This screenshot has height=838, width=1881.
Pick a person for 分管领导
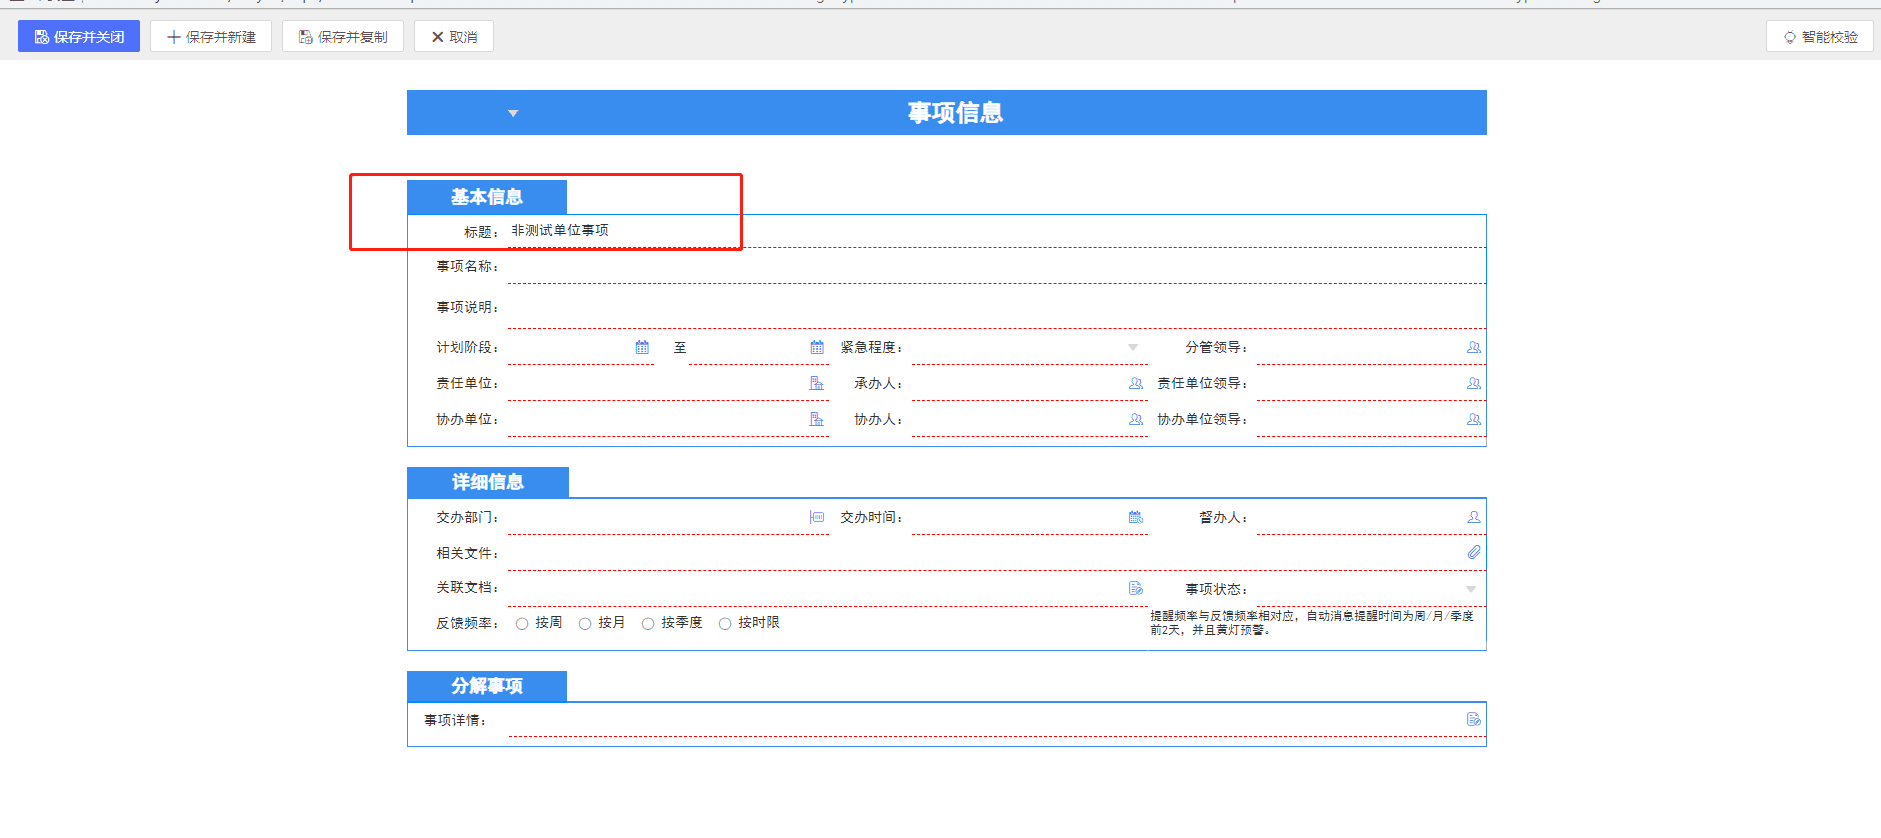[1474, 347]
